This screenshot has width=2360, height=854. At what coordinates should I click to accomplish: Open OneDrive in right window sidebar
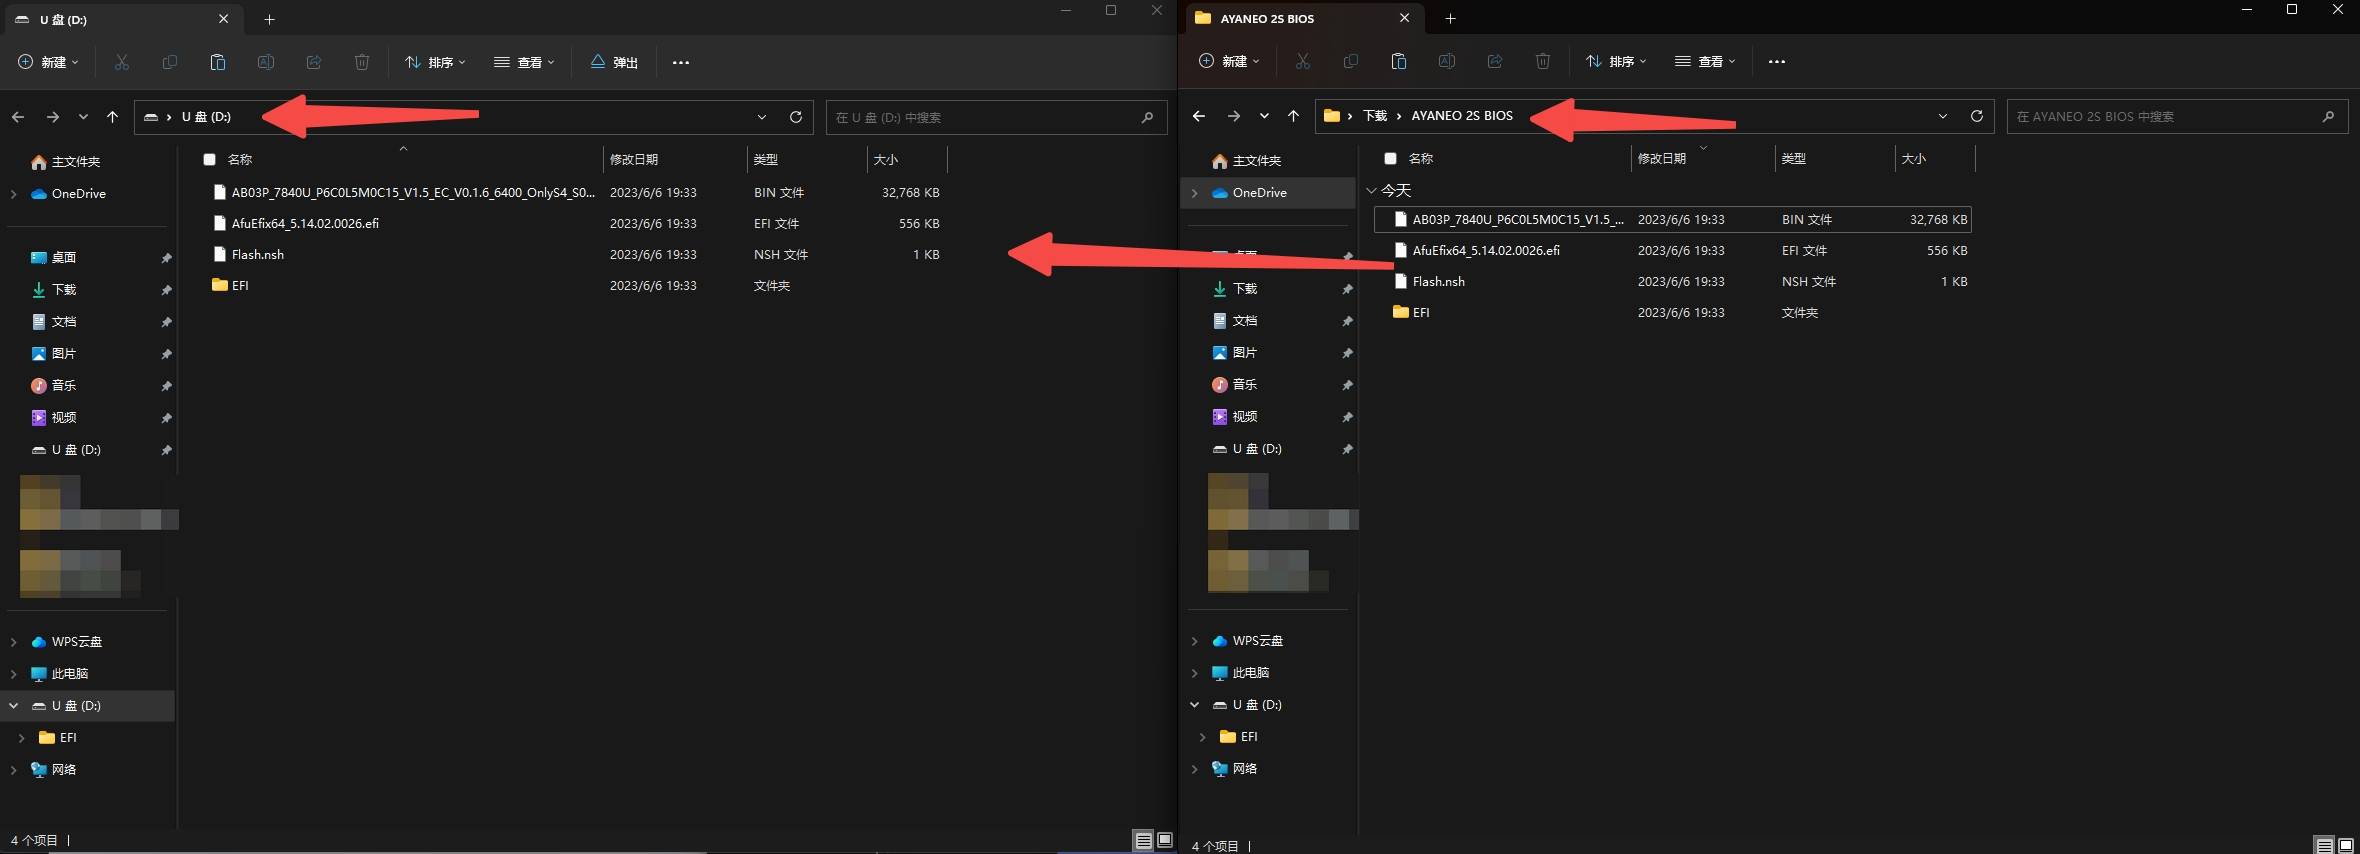[1259, 193]
